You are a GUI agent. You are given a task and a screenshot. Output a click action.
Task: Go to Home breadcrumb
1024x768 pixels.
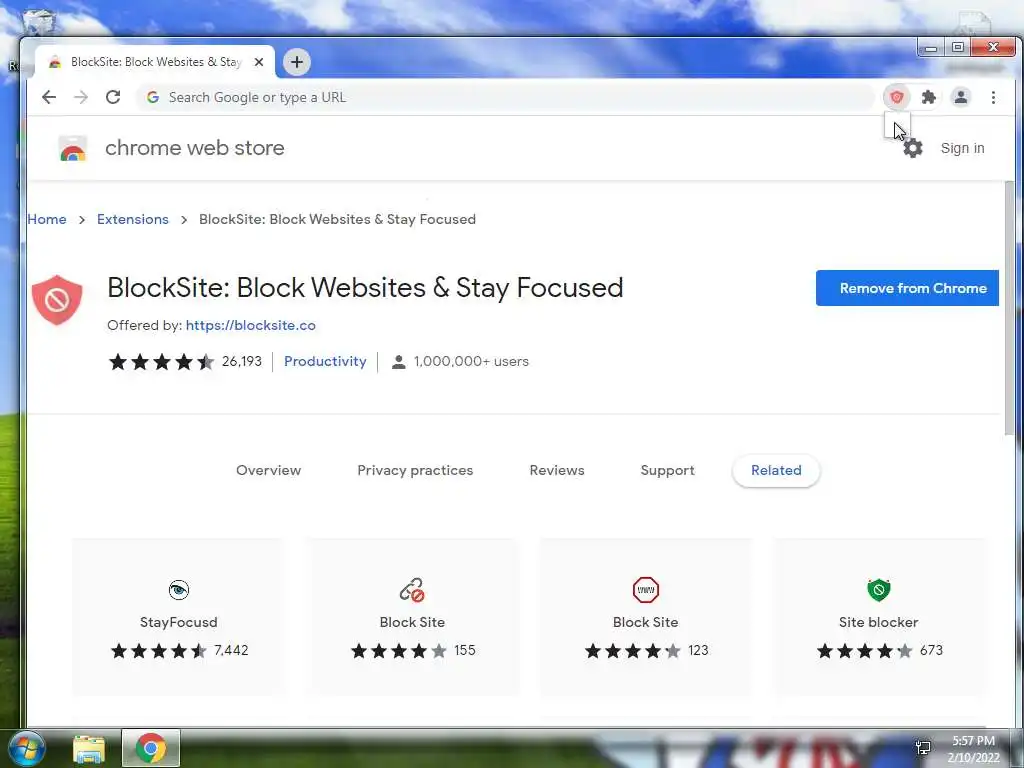pos(47,219)
